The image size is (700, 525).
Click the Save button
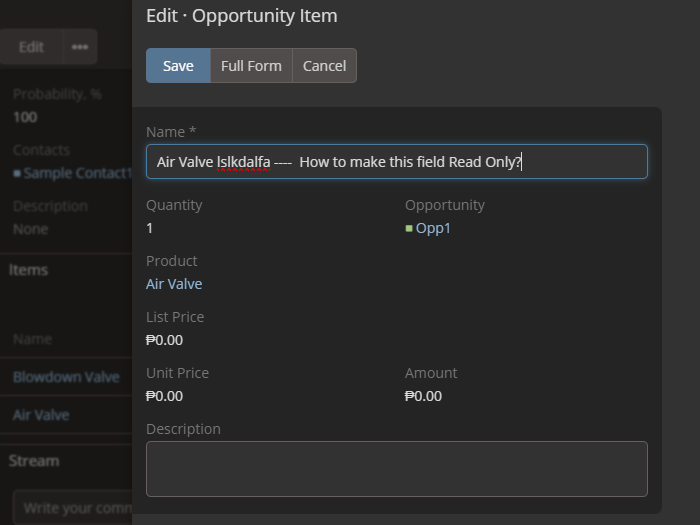point(178,66)
